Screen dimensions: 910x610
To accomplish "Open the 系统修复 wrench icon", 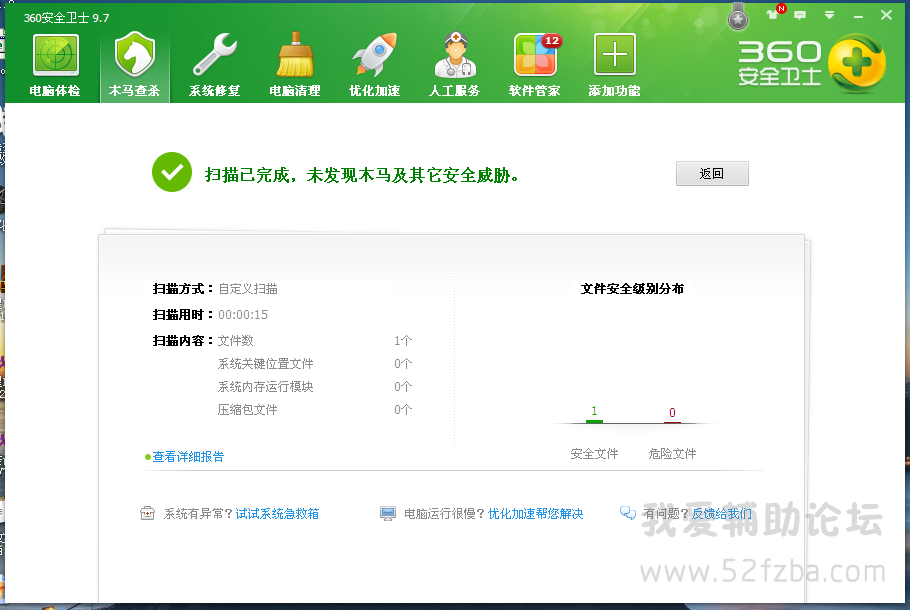I will click(x=215, y=64).
